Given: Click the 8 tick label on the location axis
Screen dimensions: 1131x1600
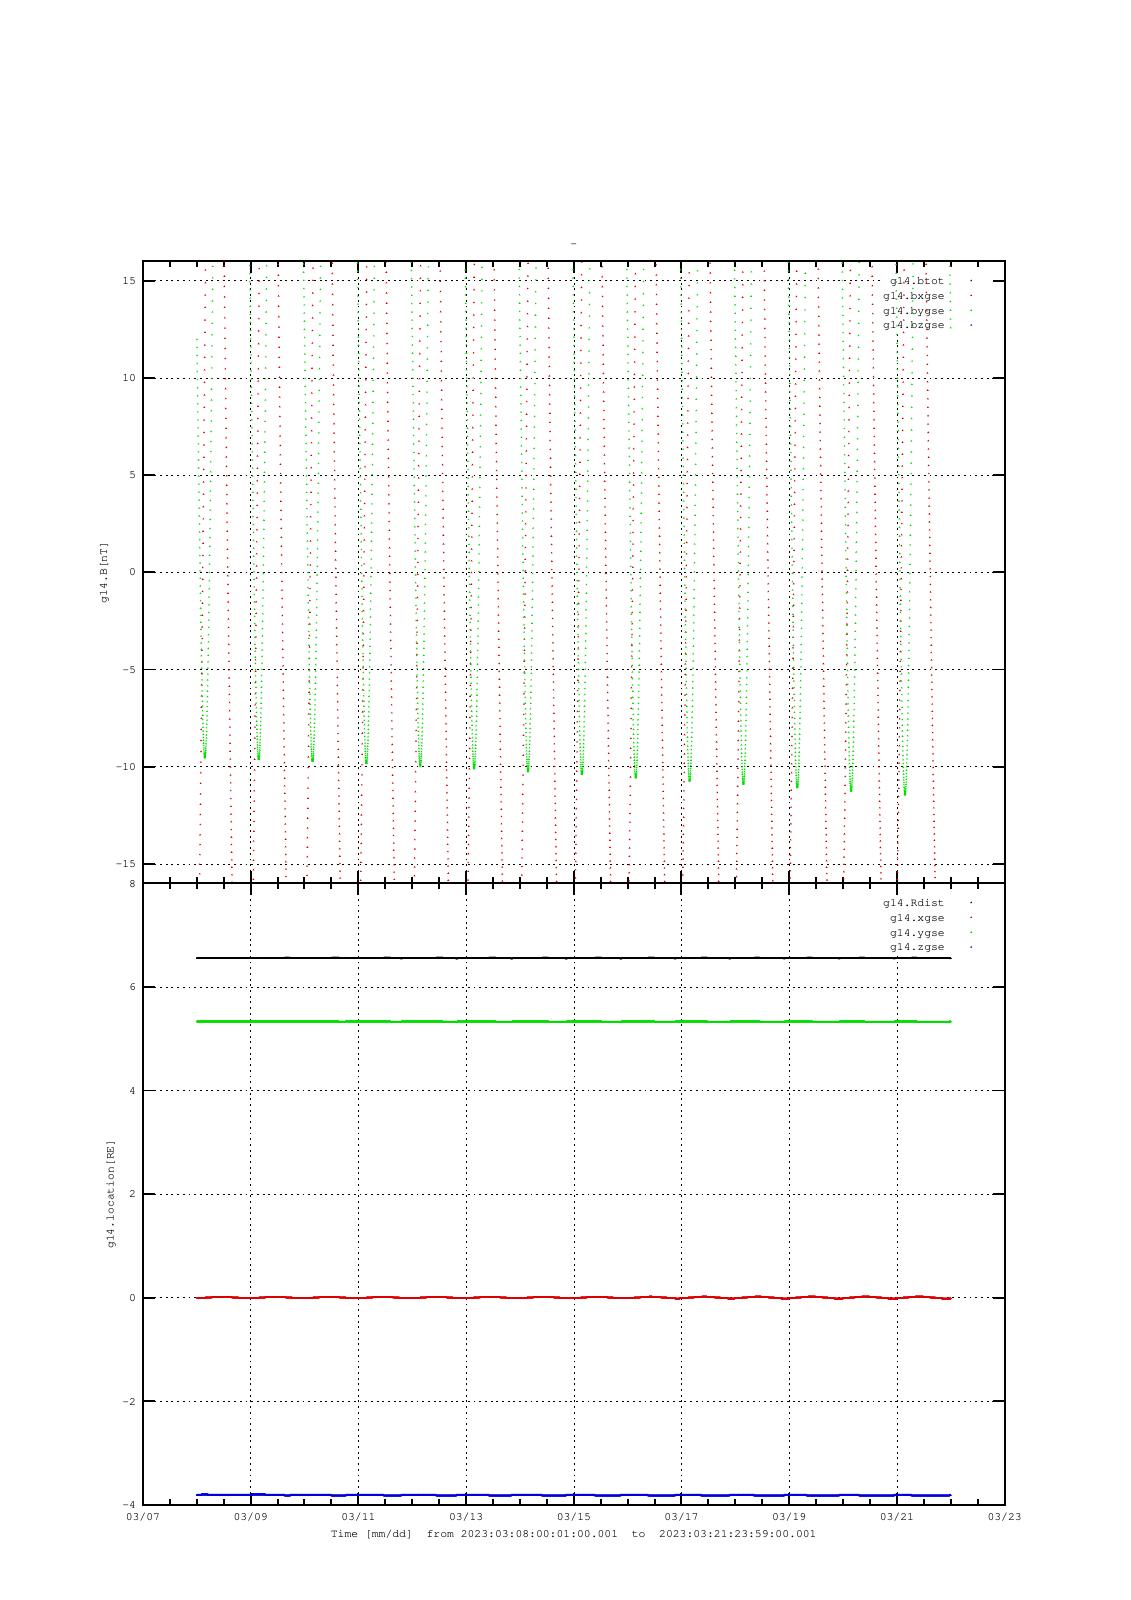Looking at the screenshot, I should click(x=132, y=884).
